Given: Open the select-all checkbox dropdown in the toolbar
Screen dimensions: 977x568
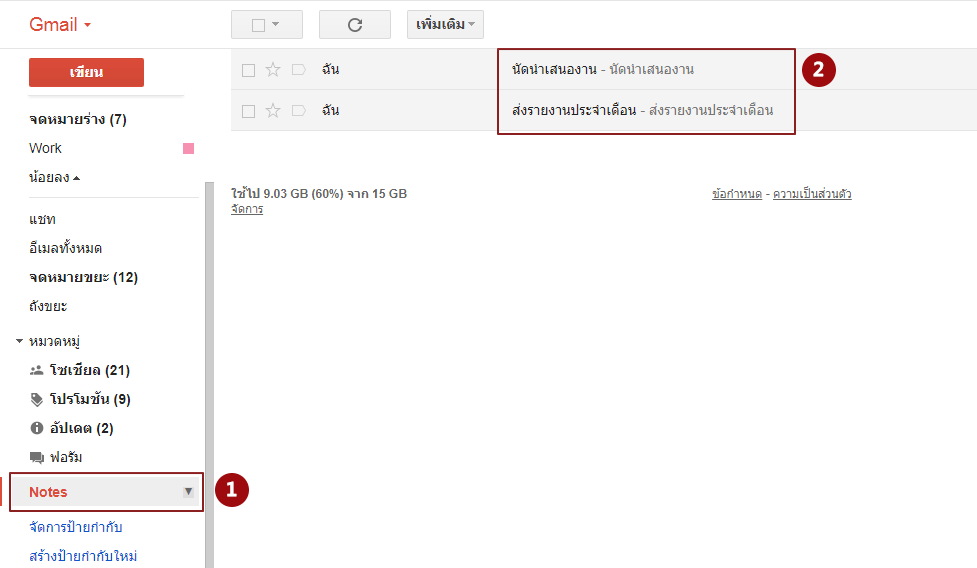Looking at the screenshot, I should tap(275, 25).
